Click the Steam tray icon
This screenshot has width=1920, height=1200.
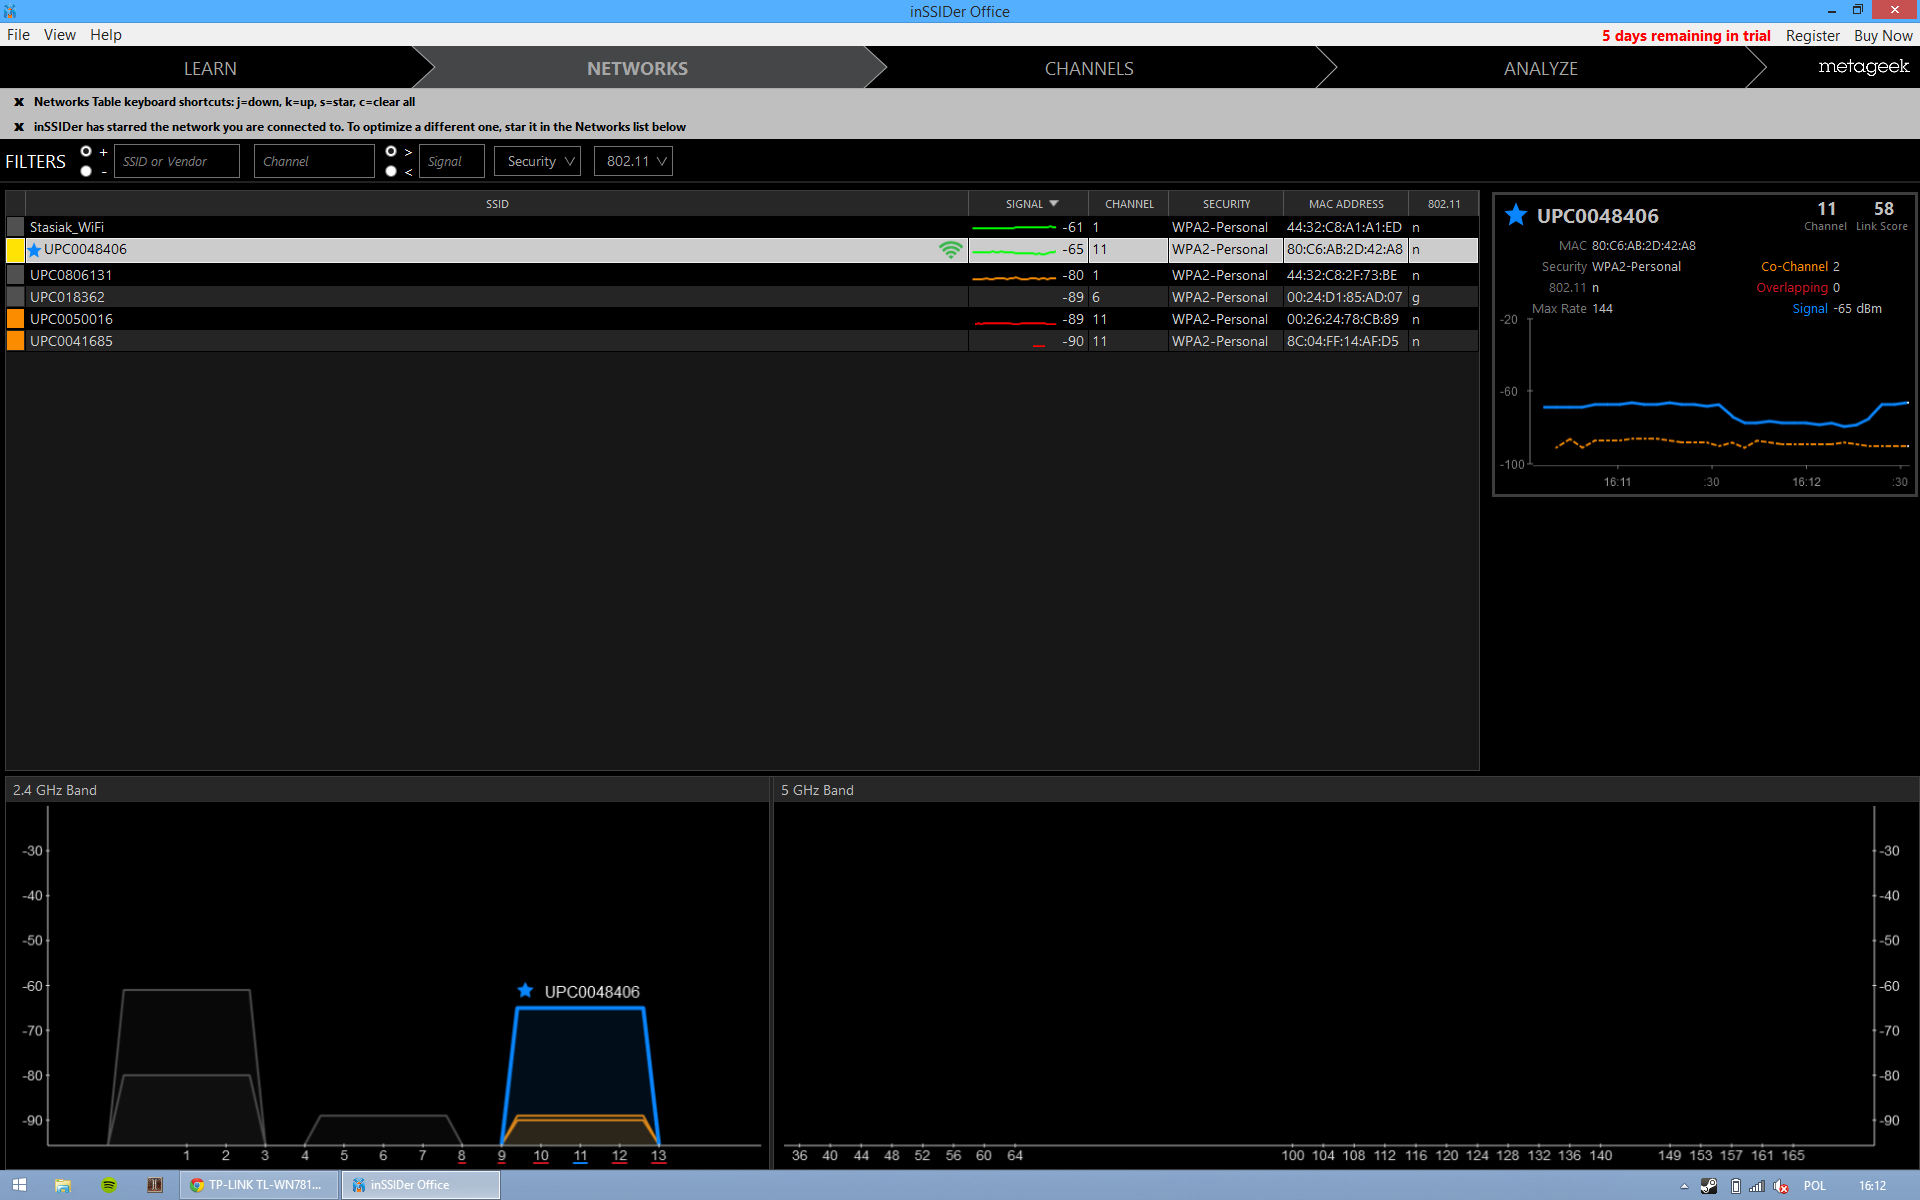1709,1186
